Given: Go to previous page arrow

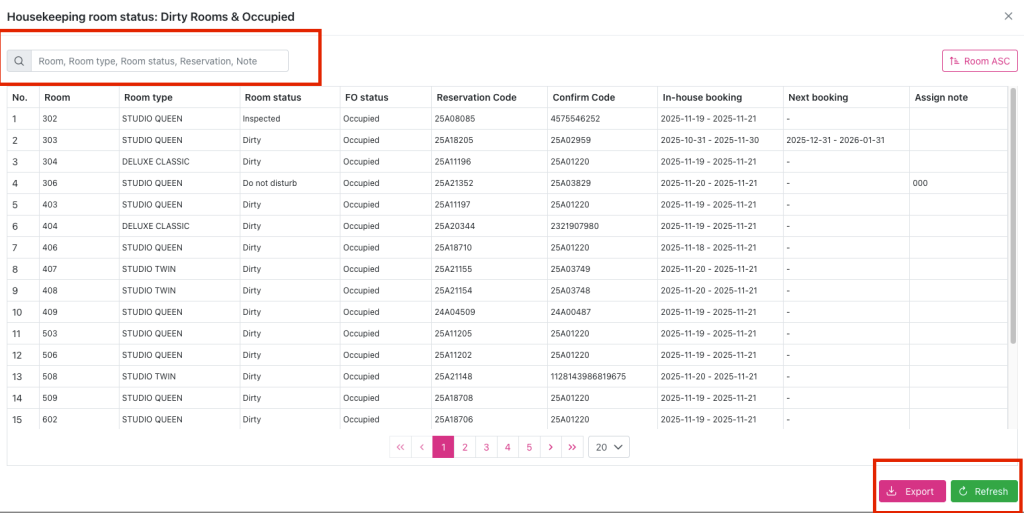Looking at the screenshot, I should click(x=422, y=447).
